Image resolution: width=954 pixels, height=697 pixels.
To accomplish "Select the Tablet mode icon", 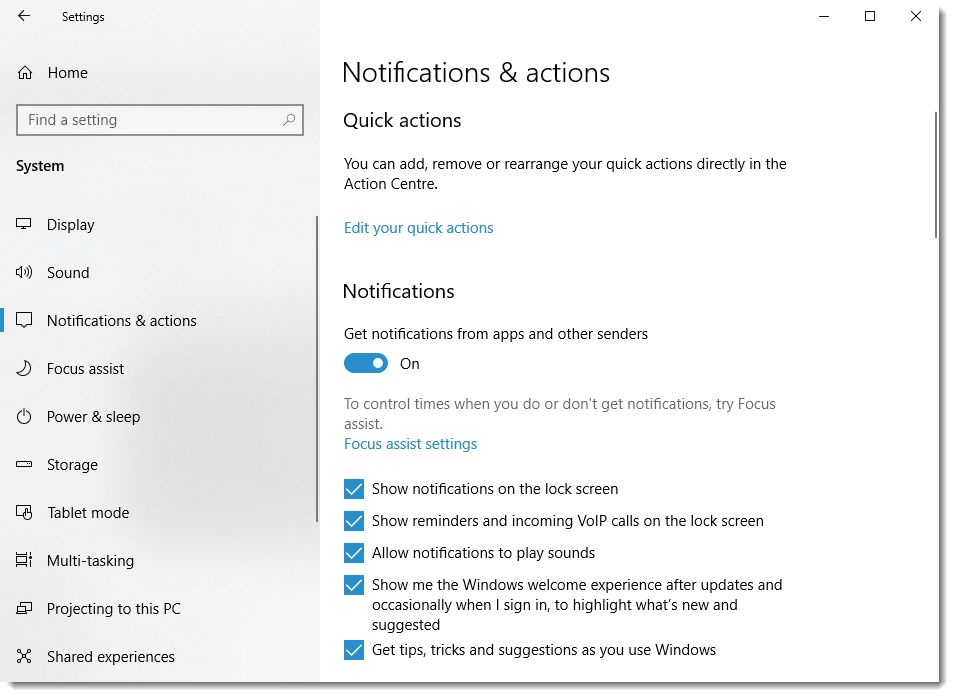I will (23, 512).
